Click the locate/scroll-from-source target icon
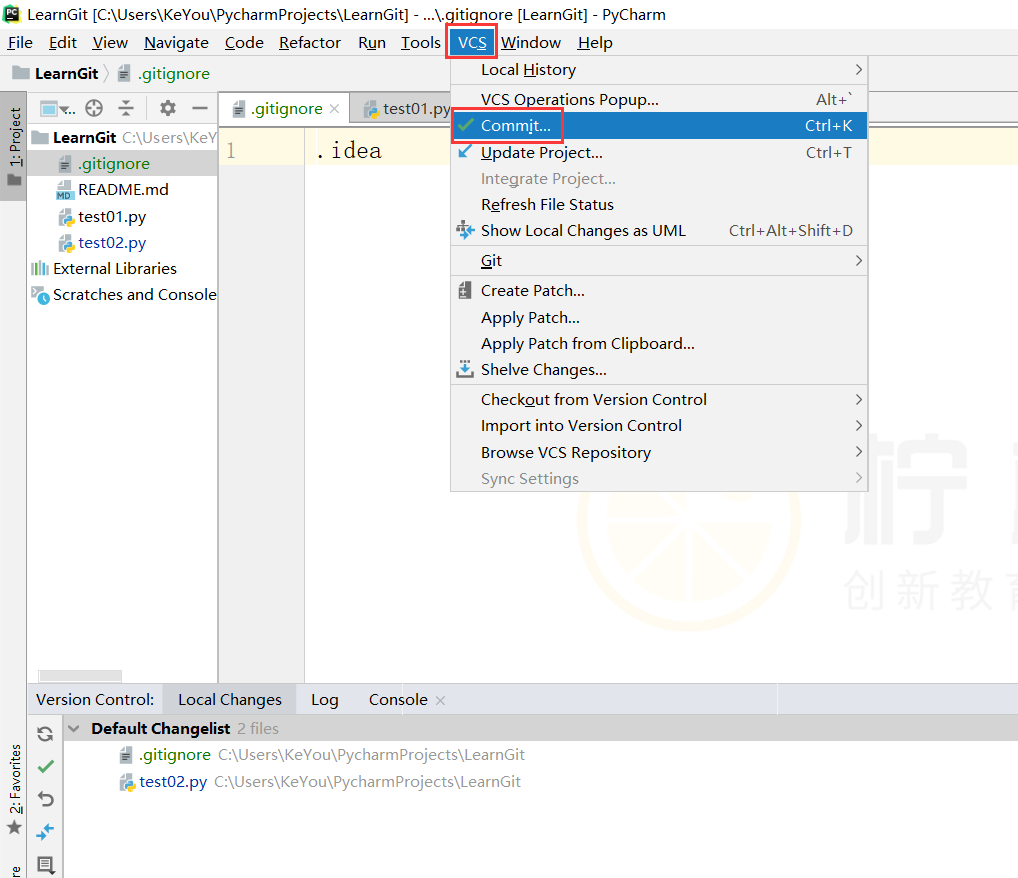 (94, 108)
